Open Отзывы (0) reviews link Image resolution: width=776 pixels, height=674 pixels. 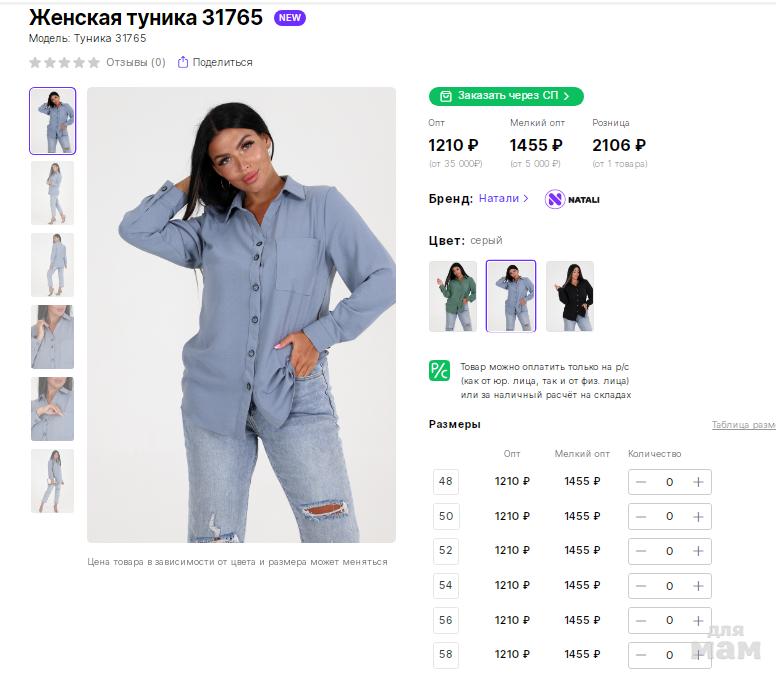click(136, 62)
